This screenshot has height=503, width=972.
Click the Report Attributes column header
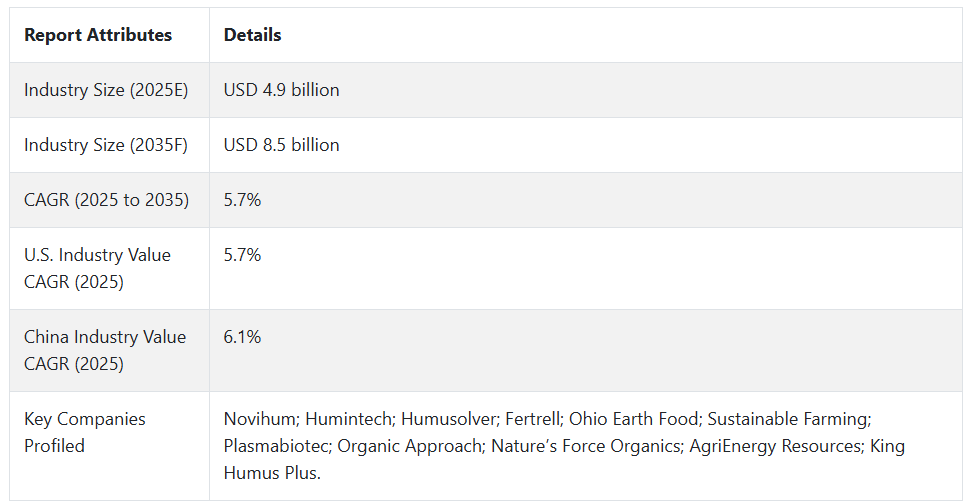98,35
